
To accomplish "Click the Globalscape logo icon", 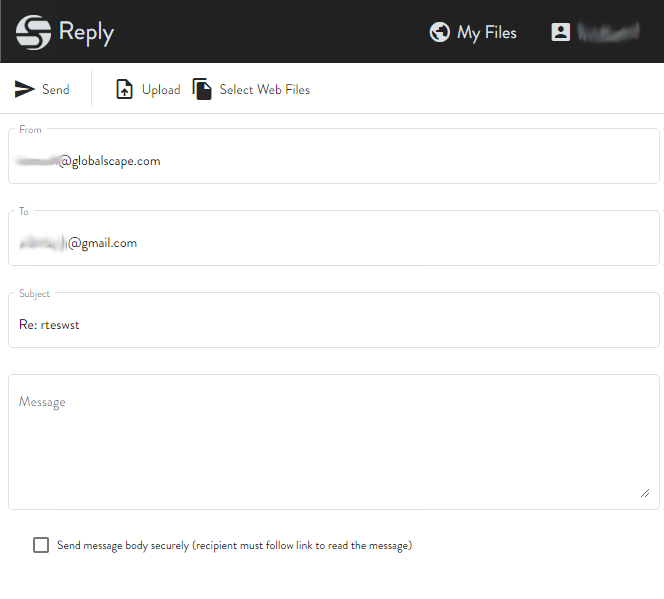I will click(33, 32).
